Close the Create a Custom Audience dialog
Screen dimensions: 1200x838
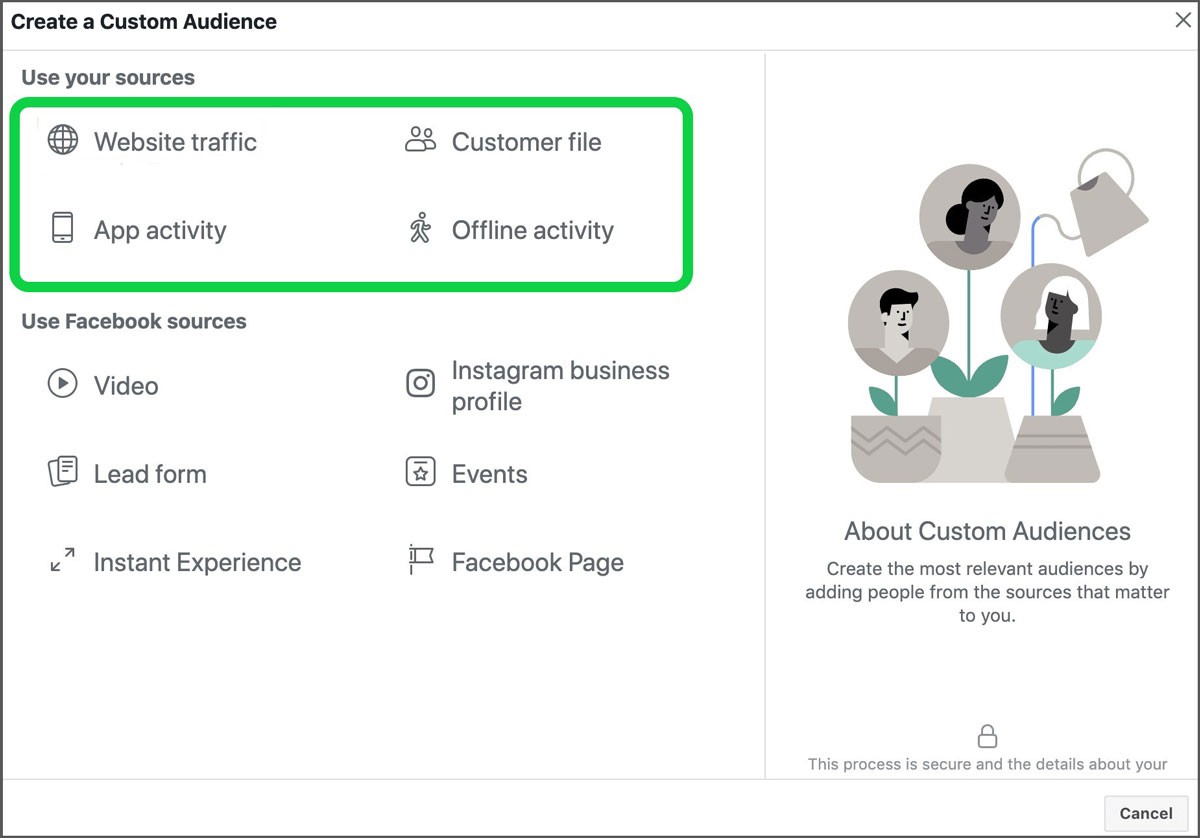(1183, 20)
